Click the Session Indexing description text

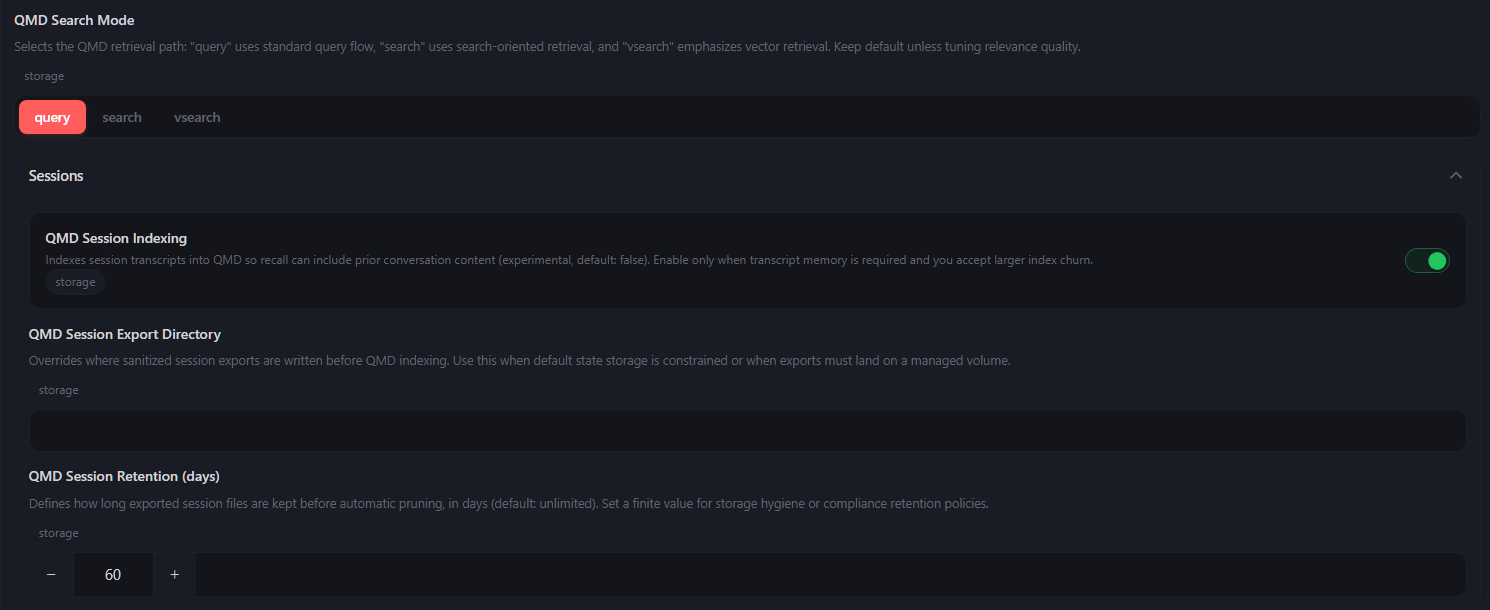569,260
